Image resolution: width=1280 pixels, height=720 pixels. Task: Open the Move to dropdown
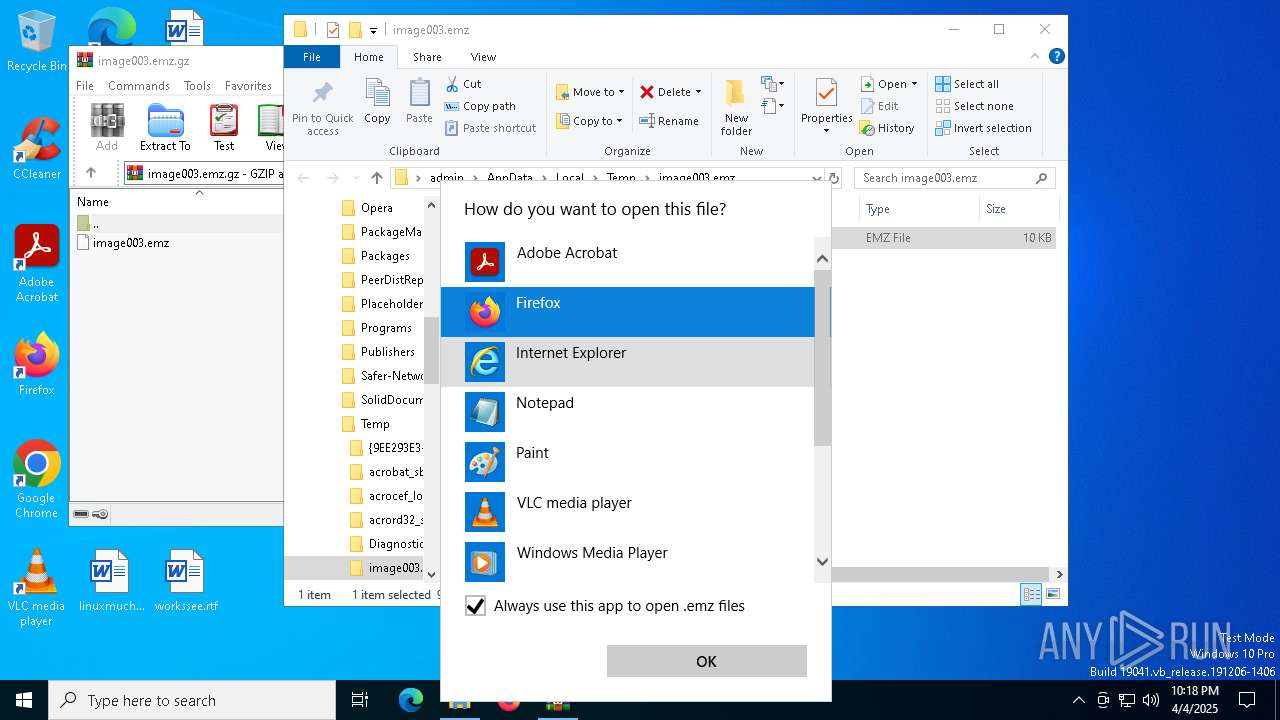pos(590,92)
